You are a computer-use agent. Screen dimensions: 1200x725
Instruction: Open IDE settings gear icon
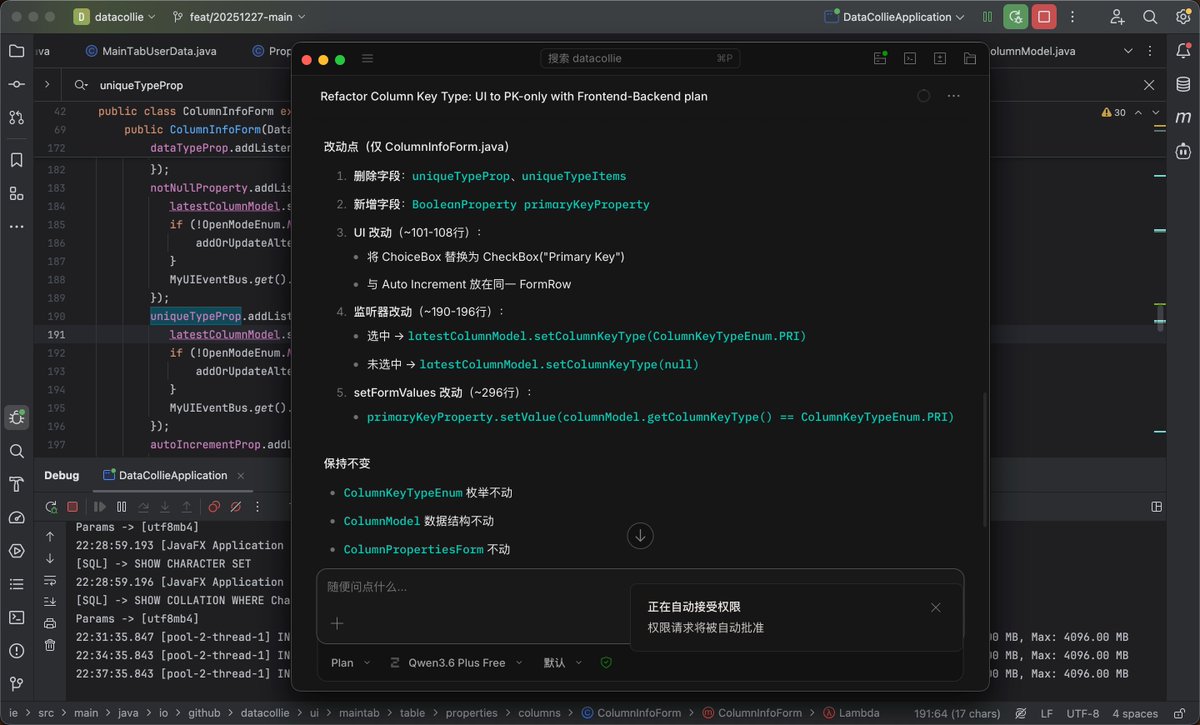pos(1182,17)
